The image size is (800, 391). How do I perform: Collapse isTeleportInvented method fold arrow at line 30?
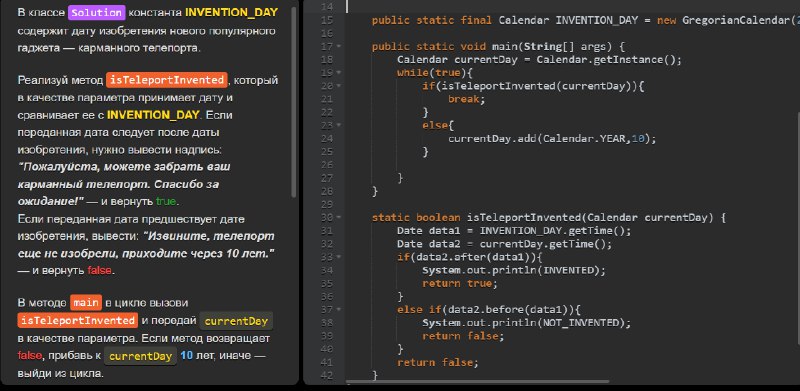[339, 217]
